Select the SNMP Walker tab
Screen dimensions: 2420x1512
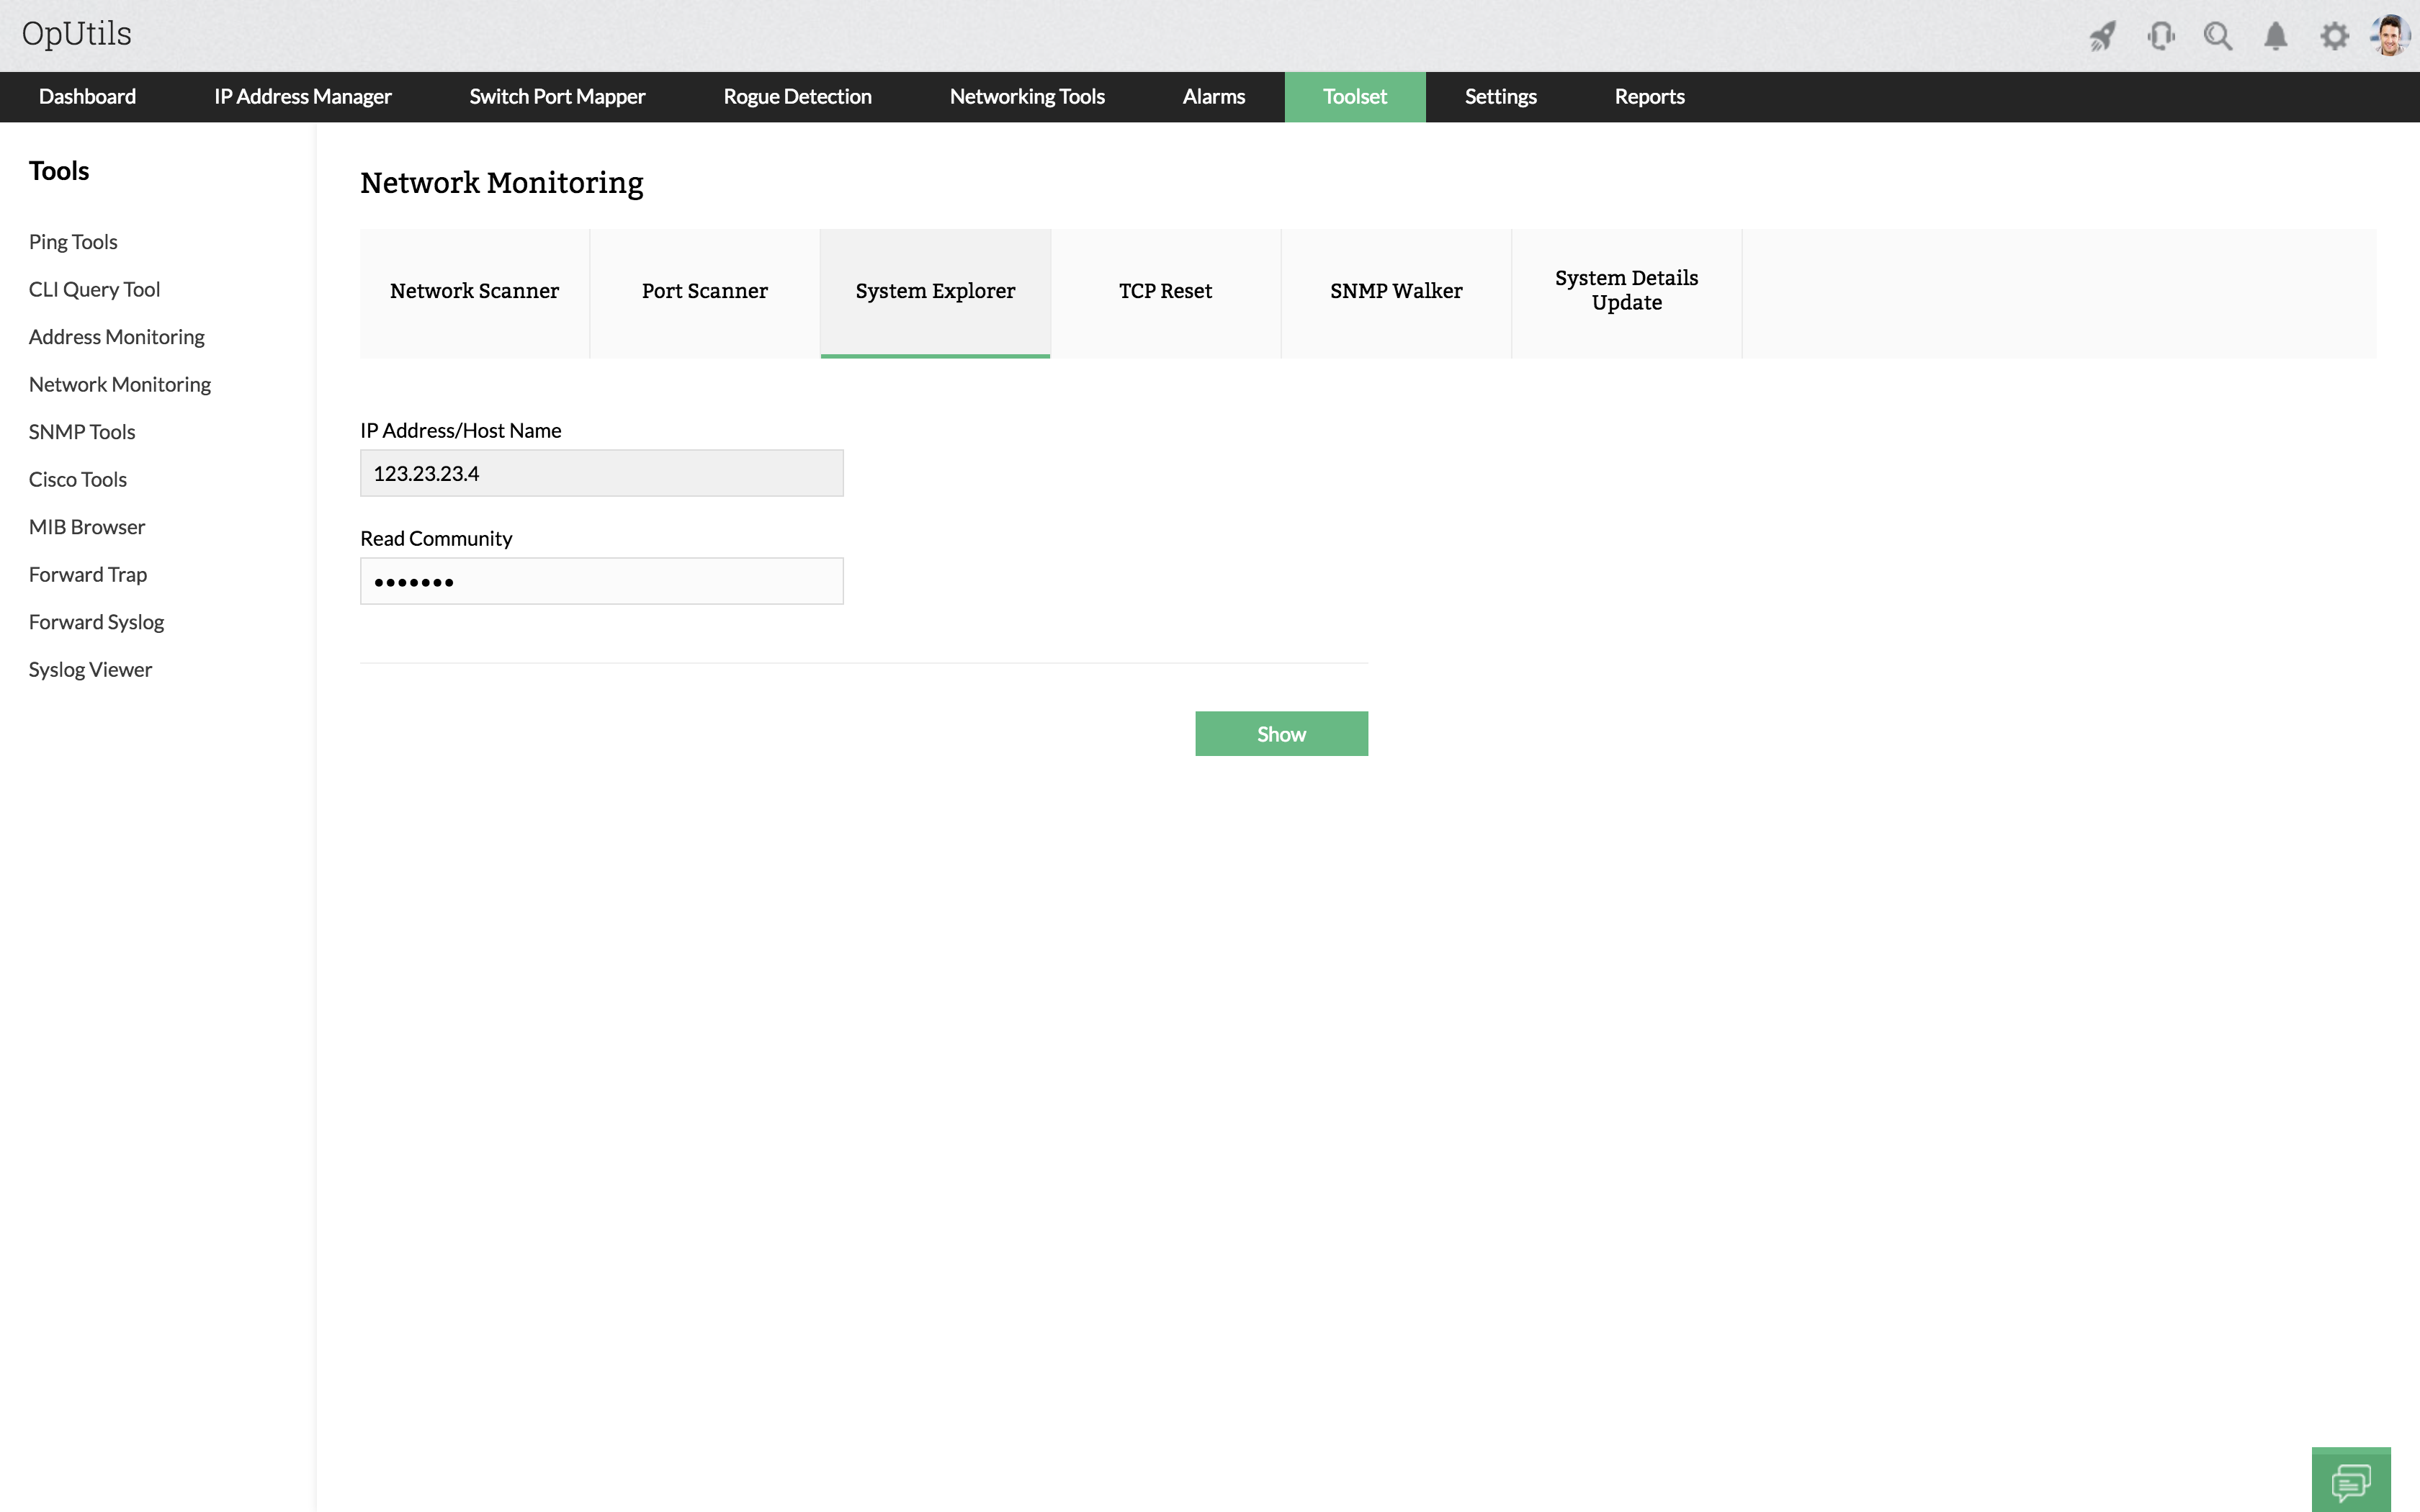pyautogui.click(x=1395, y=291)
